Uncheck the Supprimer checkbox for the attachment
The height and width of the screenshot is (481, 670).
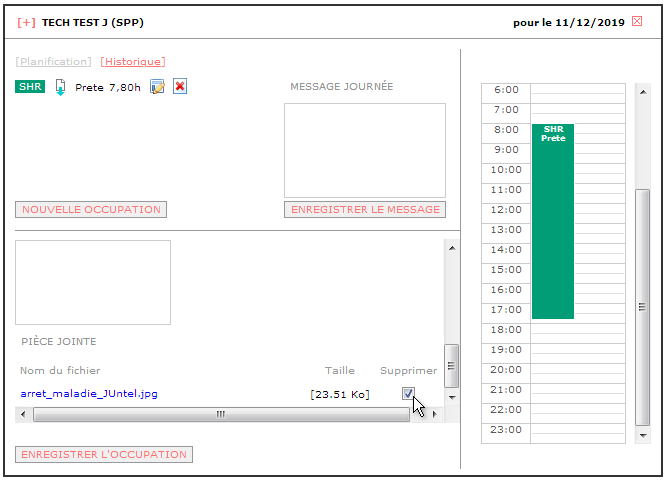[408, 393]
